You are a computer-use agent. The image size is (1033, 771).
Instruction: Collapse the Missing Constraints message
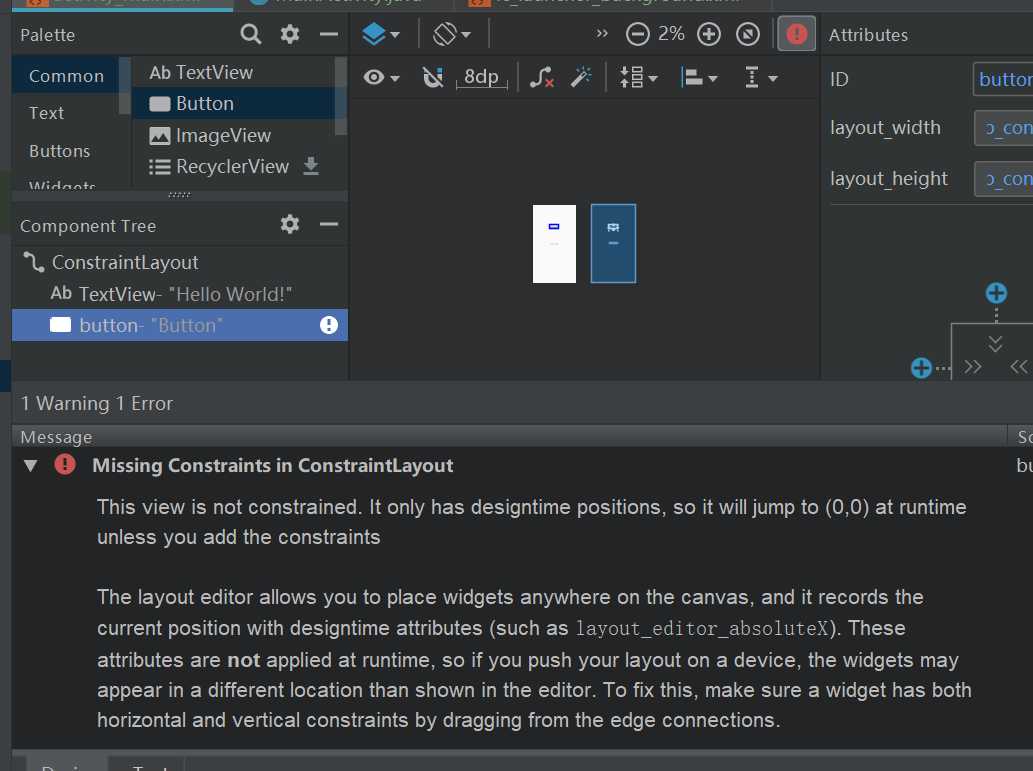pos(30,465)
